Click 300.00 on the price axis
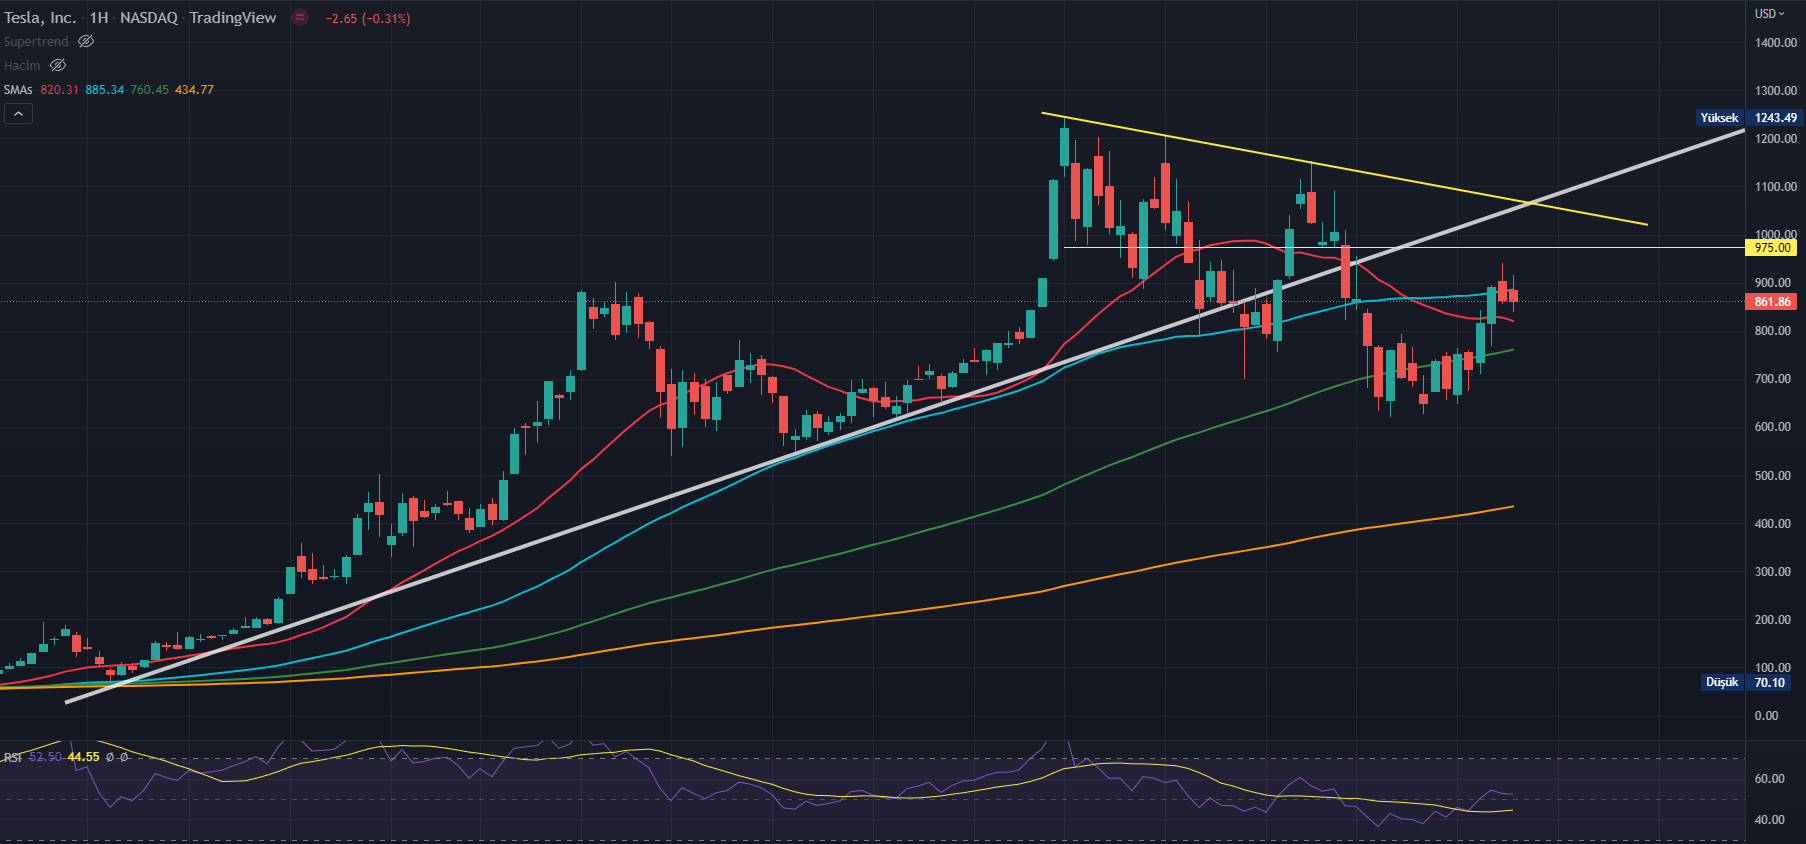This screenshot has width=1806, height=844. click(1772, 571)
